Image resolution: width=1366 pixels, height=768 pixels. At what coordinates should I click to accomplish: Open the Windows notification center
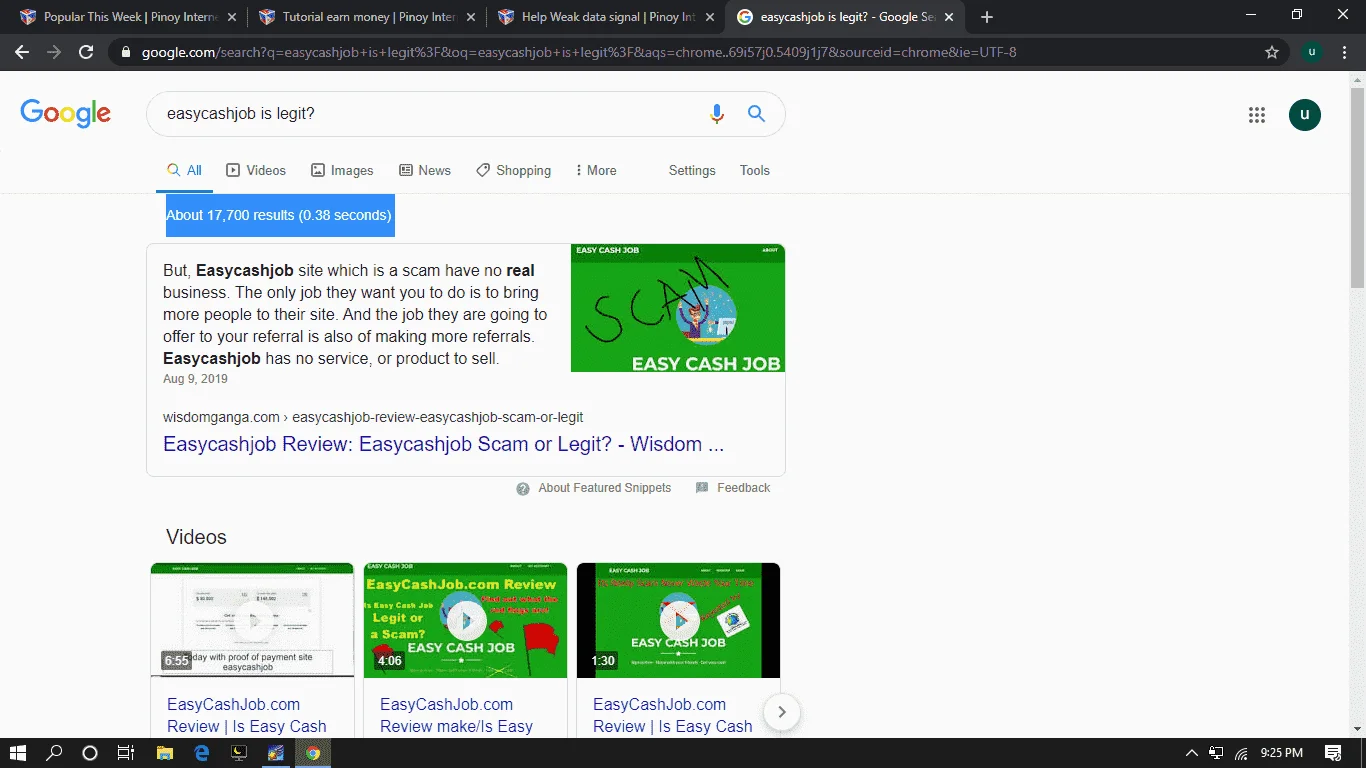pyautogui.click(x=1333, y=753)
